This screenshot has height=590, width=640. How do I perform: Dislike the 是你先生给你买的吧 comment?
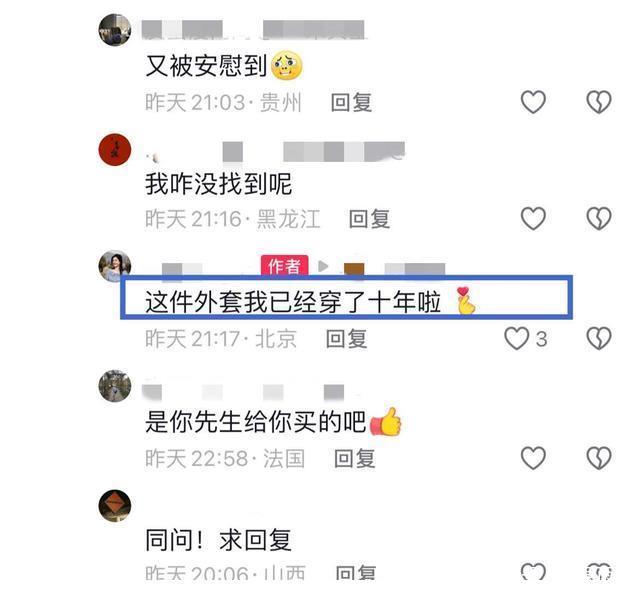598,458
